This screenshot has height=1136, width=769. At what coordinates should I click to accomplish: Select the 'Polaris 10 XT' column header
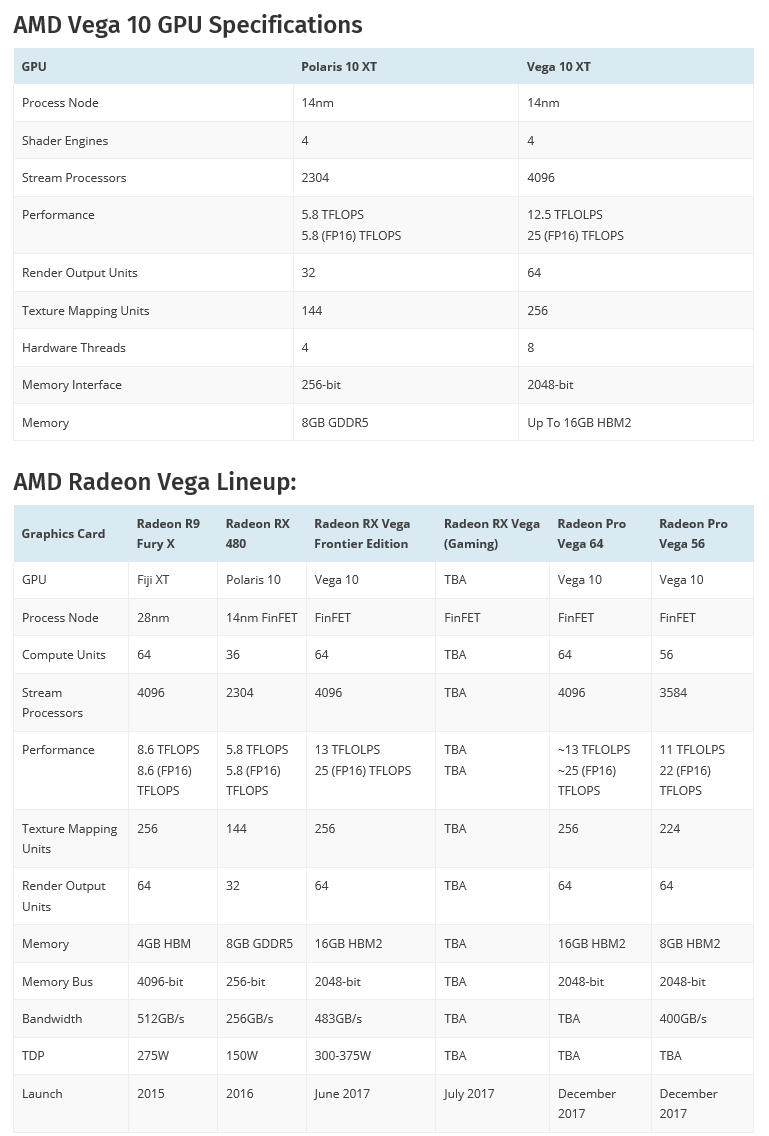(x=339, y=67)
